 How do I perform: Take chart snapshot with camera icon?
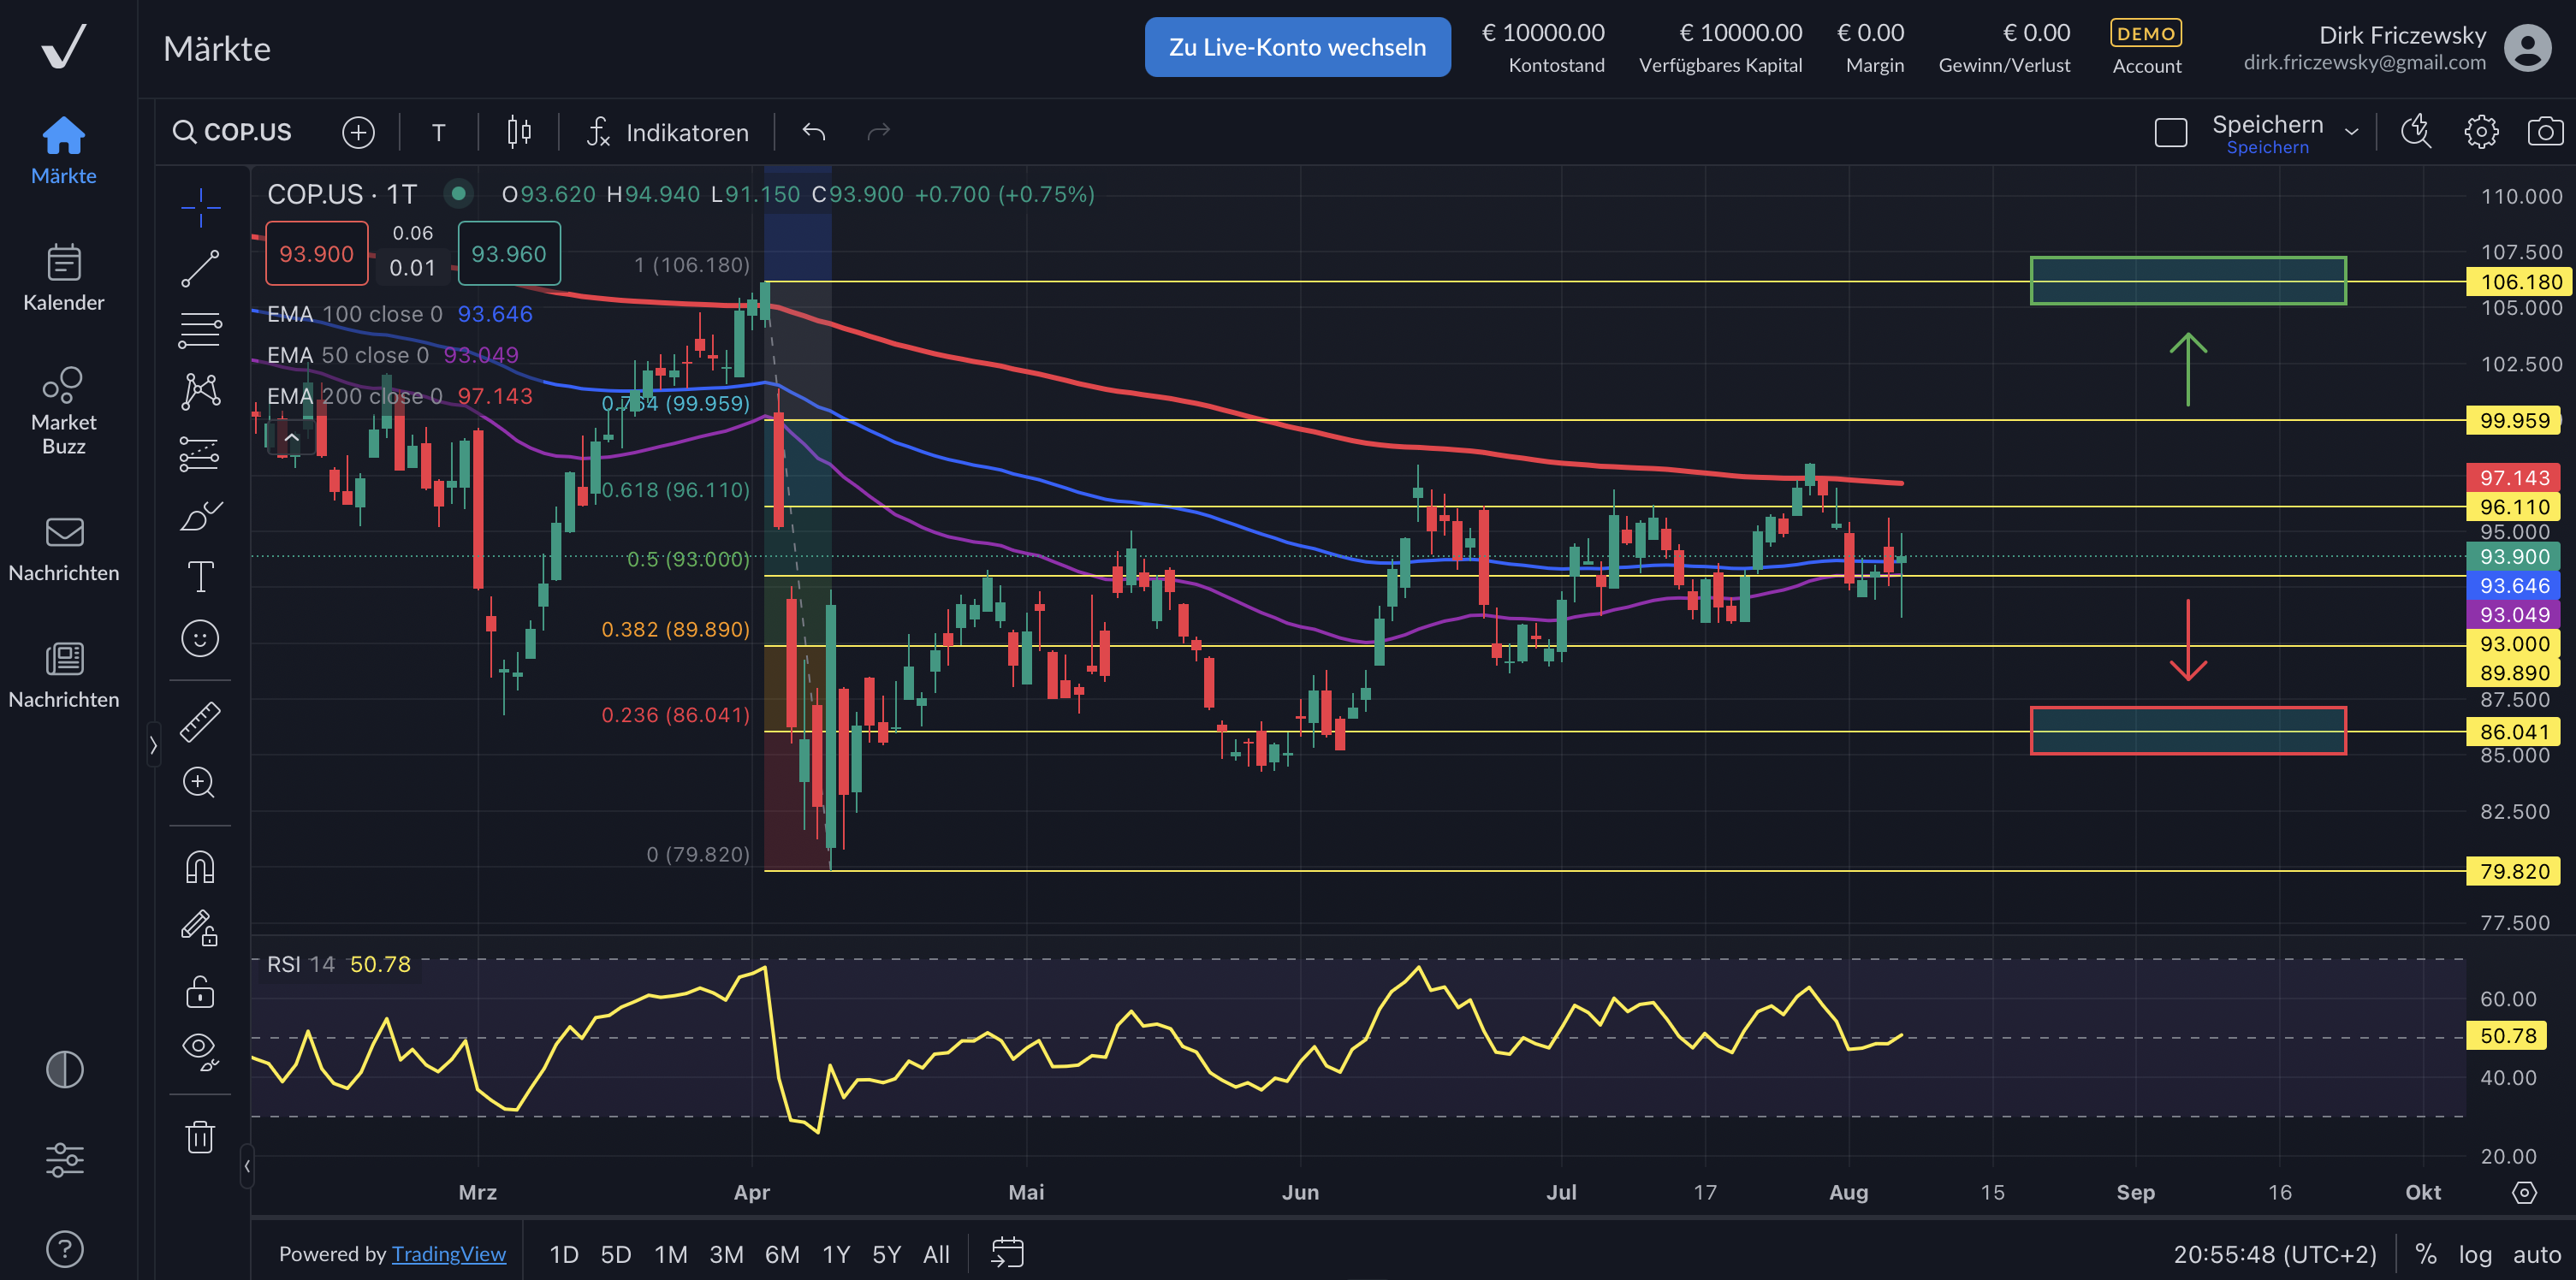coord(2544,132)
